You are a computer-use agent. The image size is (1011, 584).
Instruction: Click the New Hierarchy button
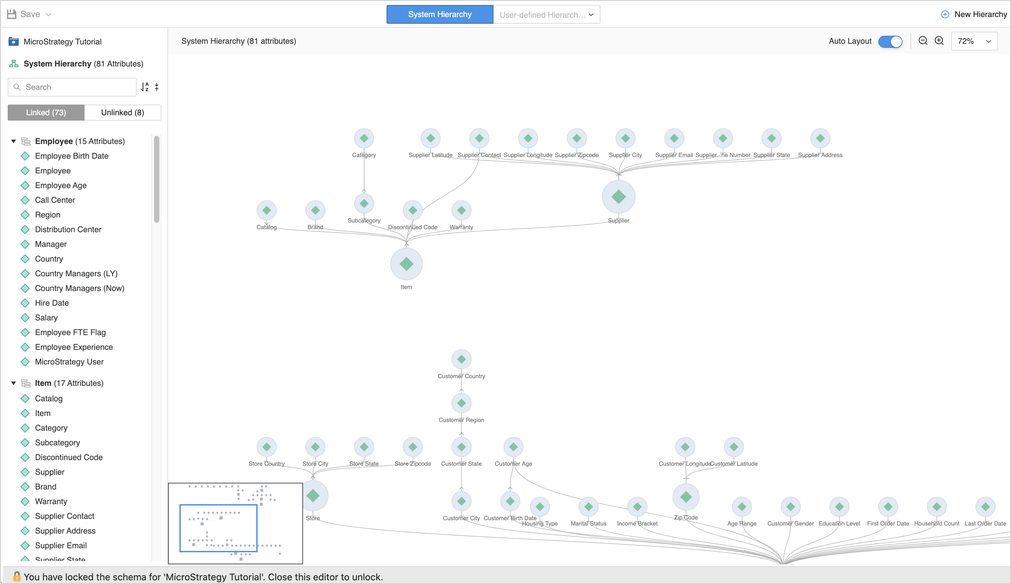pyautogui.click(x=973, y=14)
